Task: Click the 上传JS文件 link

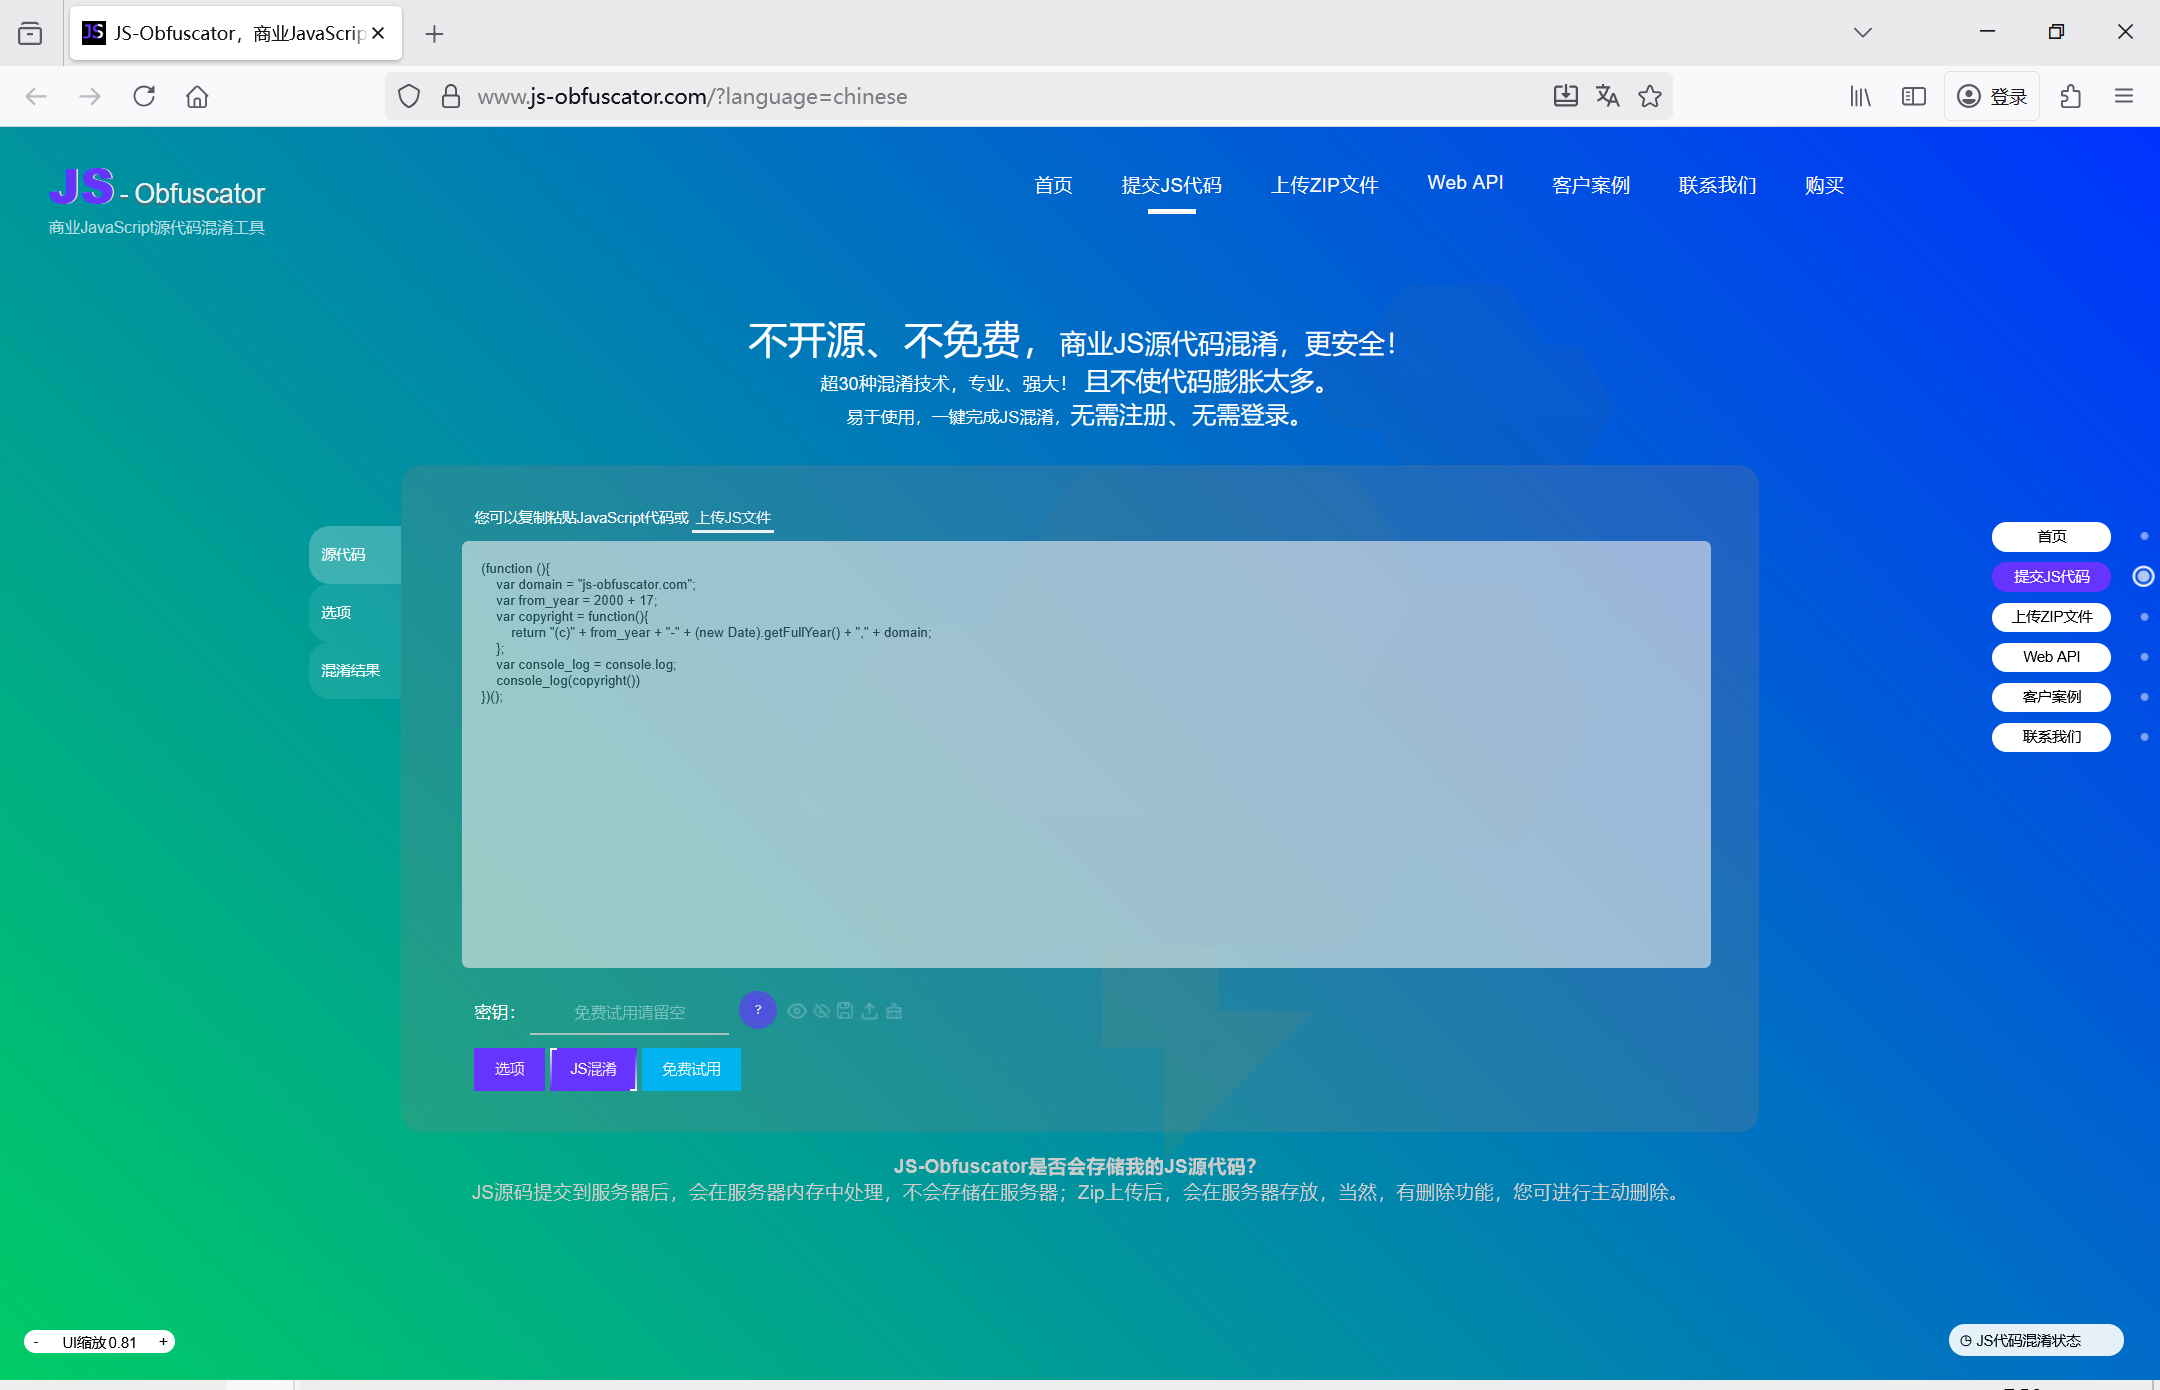Action: [x=733, y=517]
